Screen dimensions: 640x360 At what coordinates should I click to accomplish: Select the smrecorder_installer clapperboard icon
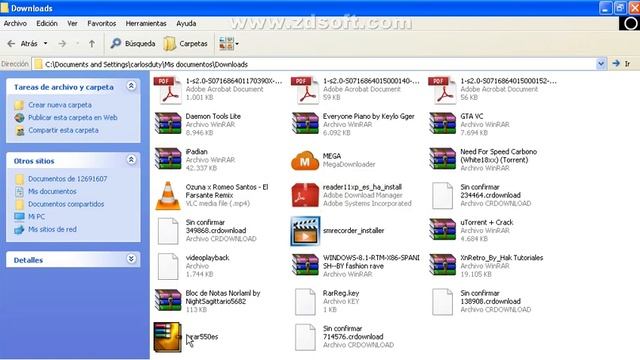pos(305,231)
